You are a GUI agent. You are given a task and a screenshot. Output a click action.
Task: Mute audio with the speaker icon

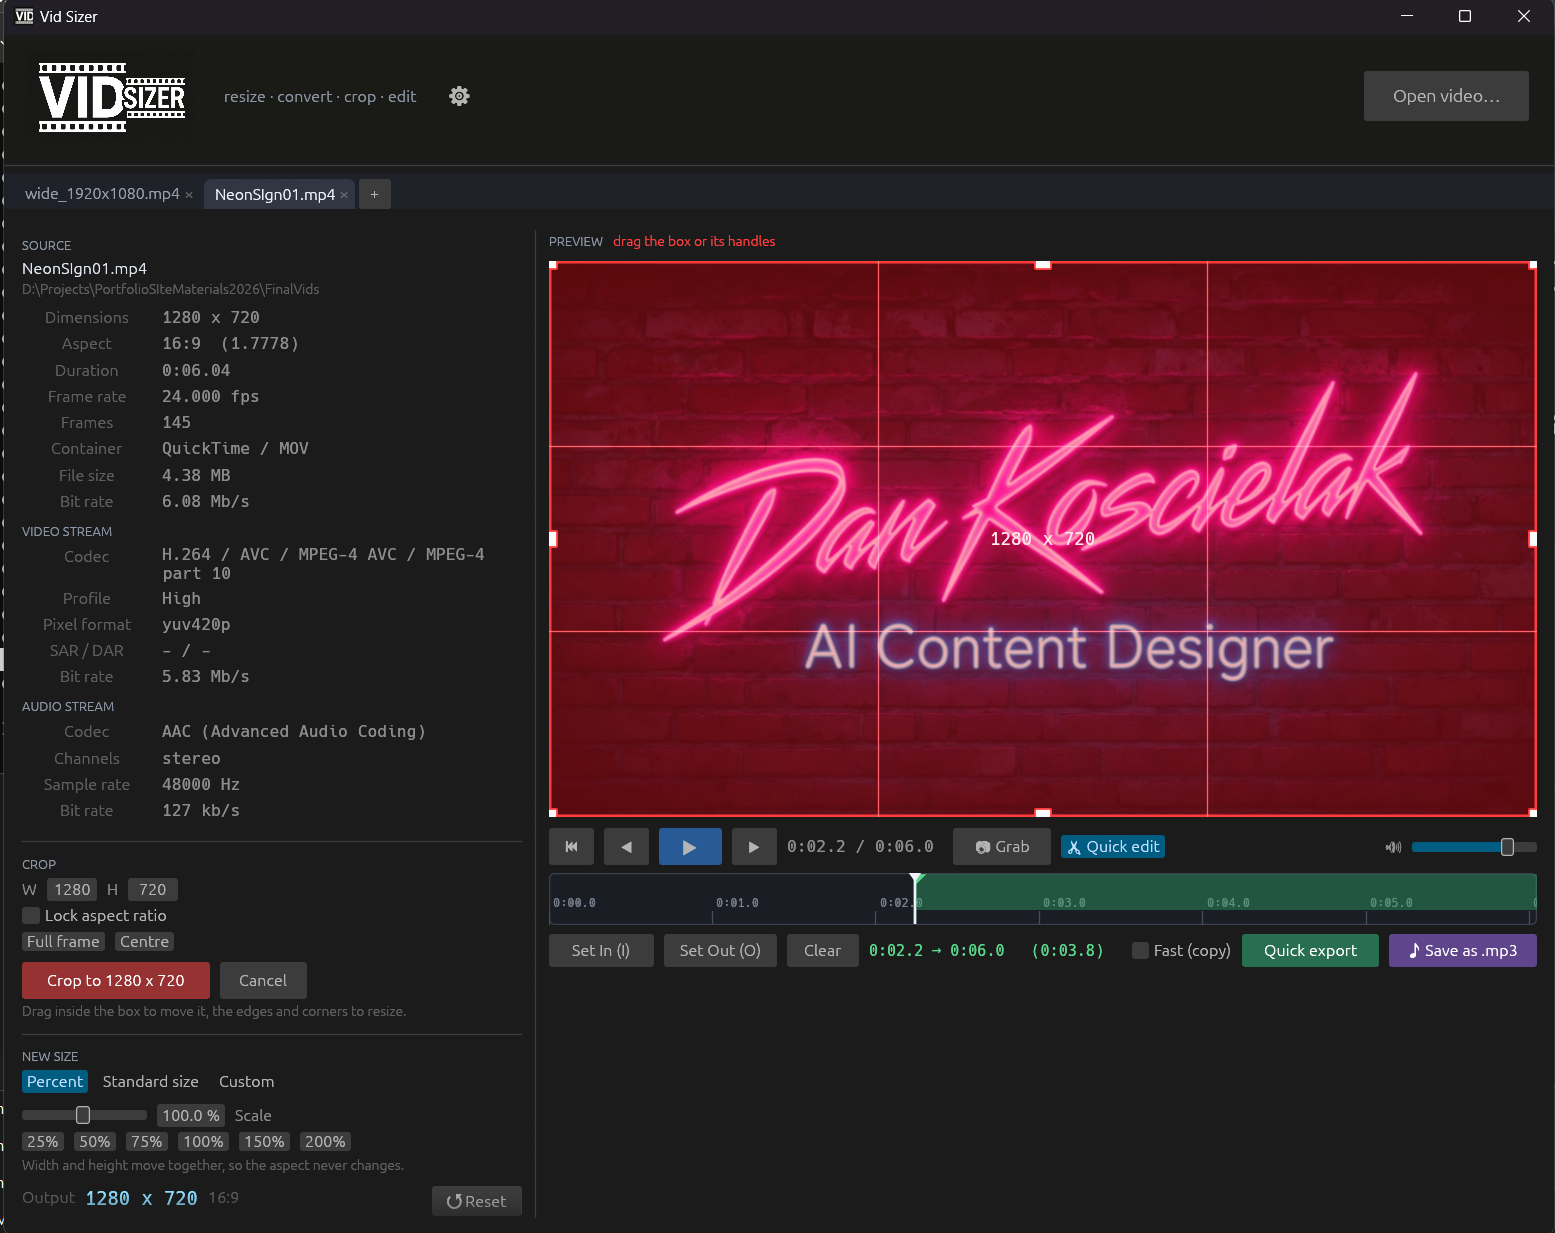click(1393, 847)
